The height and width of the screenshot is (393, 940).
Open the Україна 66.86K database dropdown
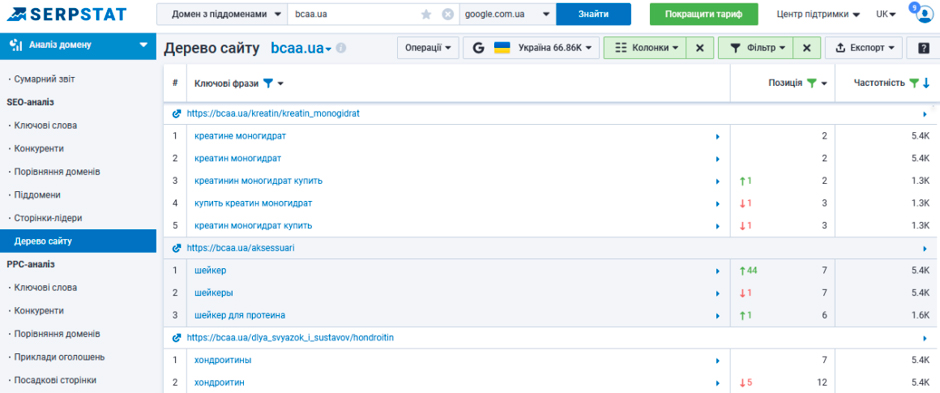tap(531, 48)
